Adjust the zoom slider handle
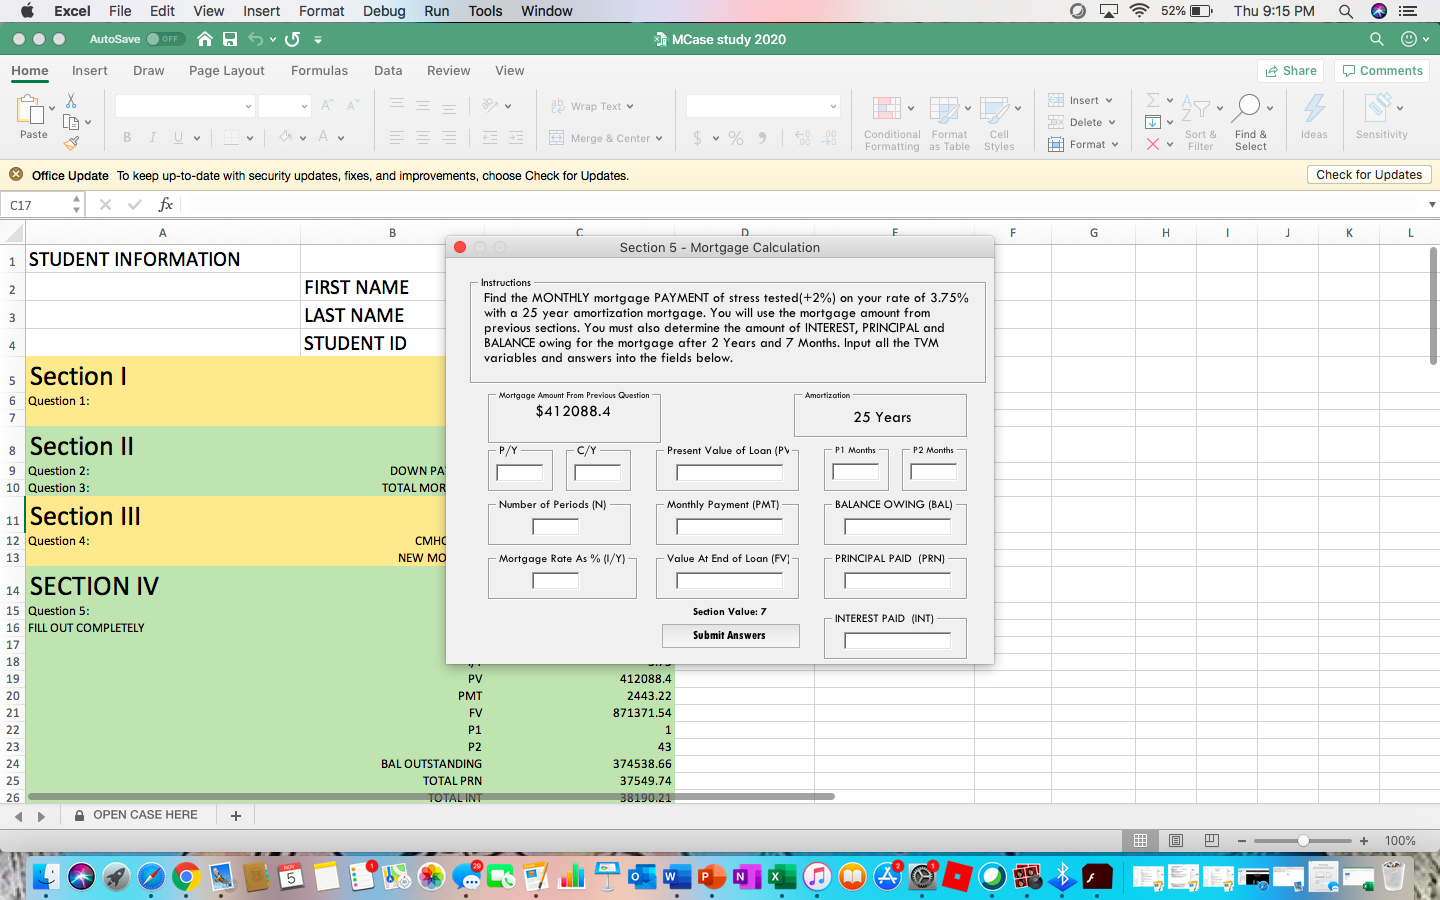 click(x=1303, y=841)
